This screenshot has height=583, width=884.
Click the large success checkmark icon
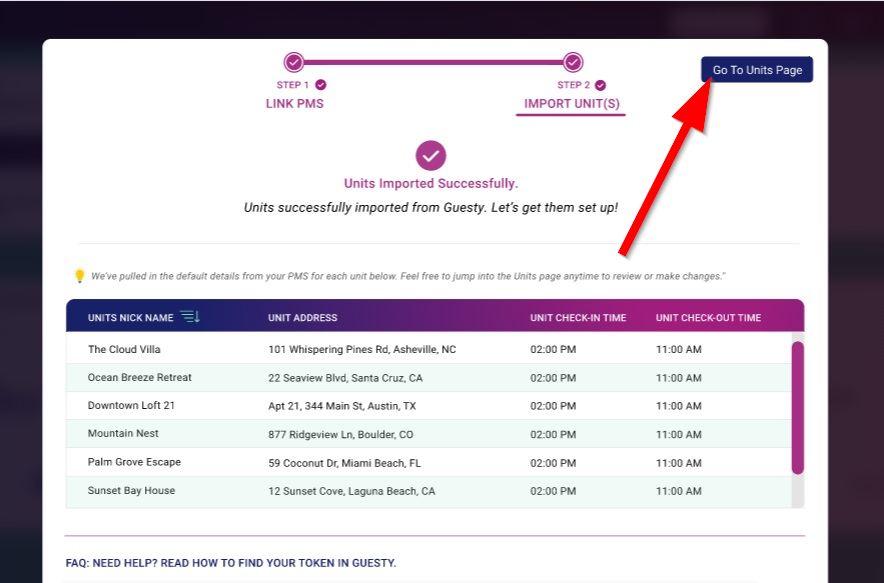click(x=431, y=156)
